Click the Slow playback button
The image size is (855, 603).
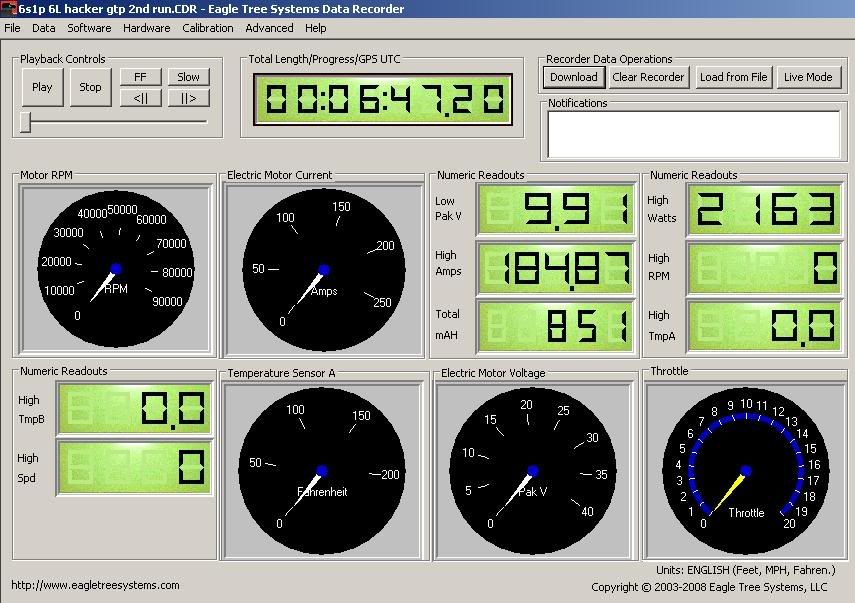(188, 77)
